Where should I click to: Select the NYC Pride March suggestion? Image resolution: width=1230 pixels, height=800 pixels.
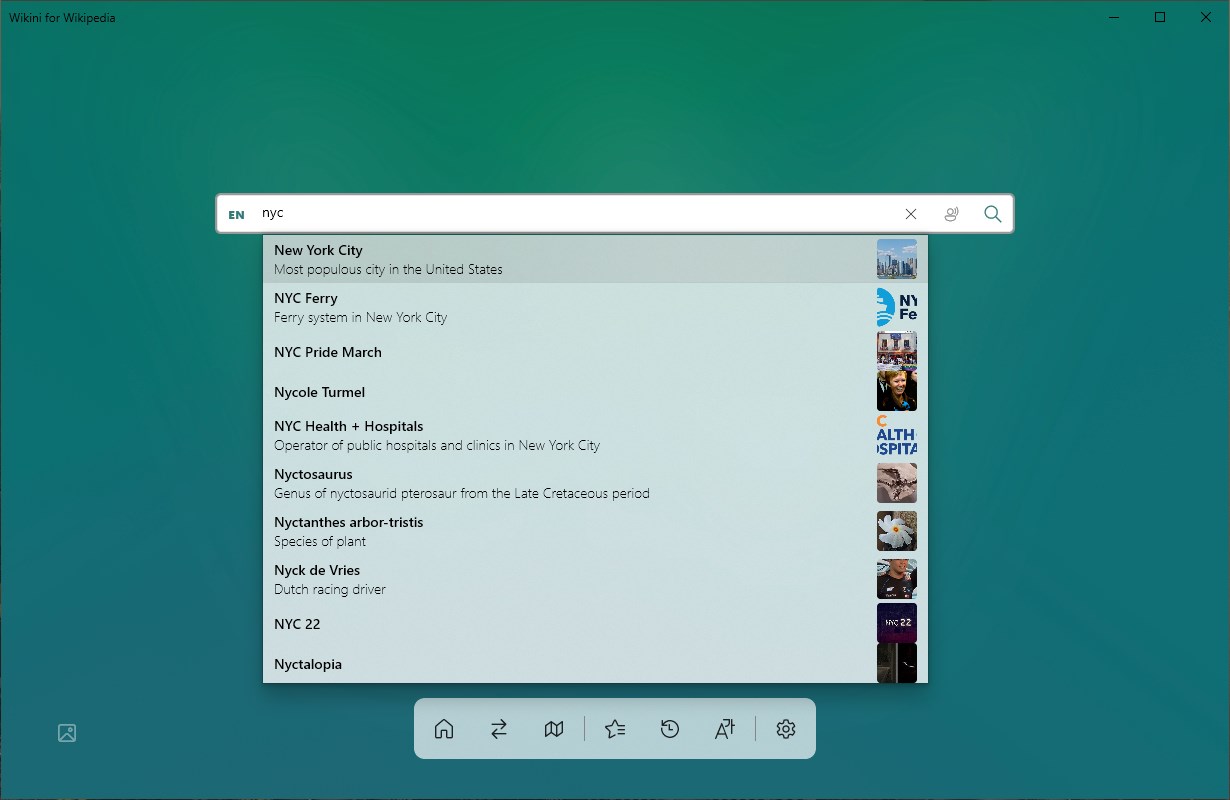pos(595,351)
